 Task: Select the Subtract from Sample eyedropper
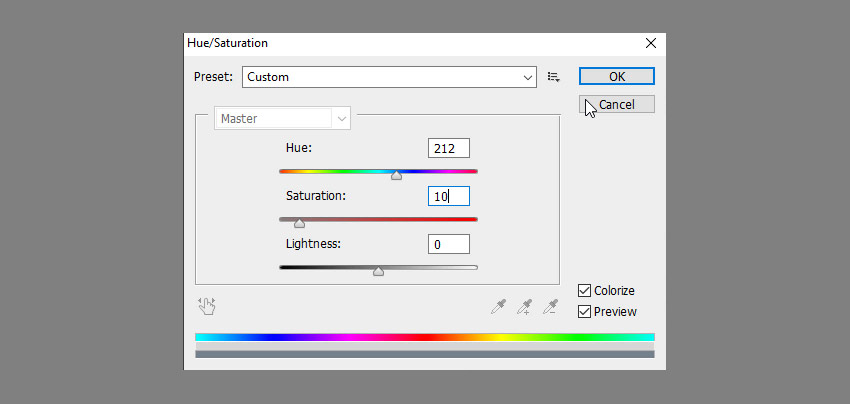(550, 307)
